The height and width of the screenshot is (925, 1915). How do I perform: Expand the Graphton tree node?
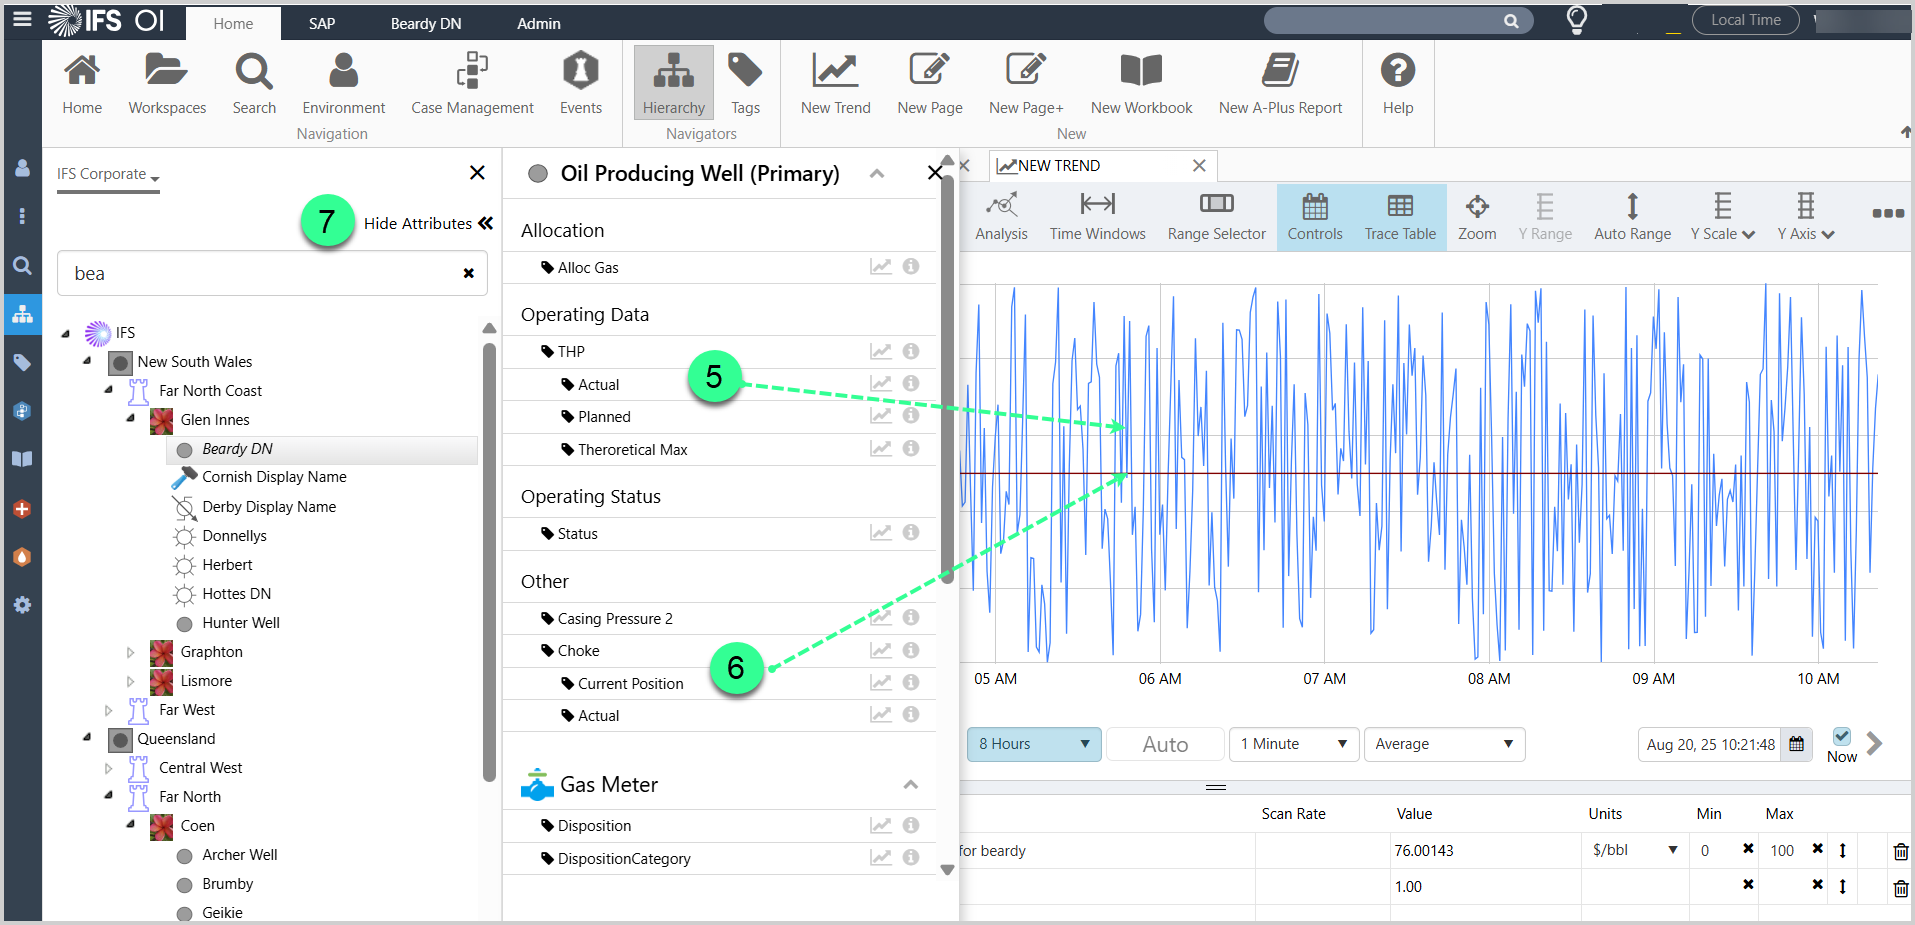130,652
